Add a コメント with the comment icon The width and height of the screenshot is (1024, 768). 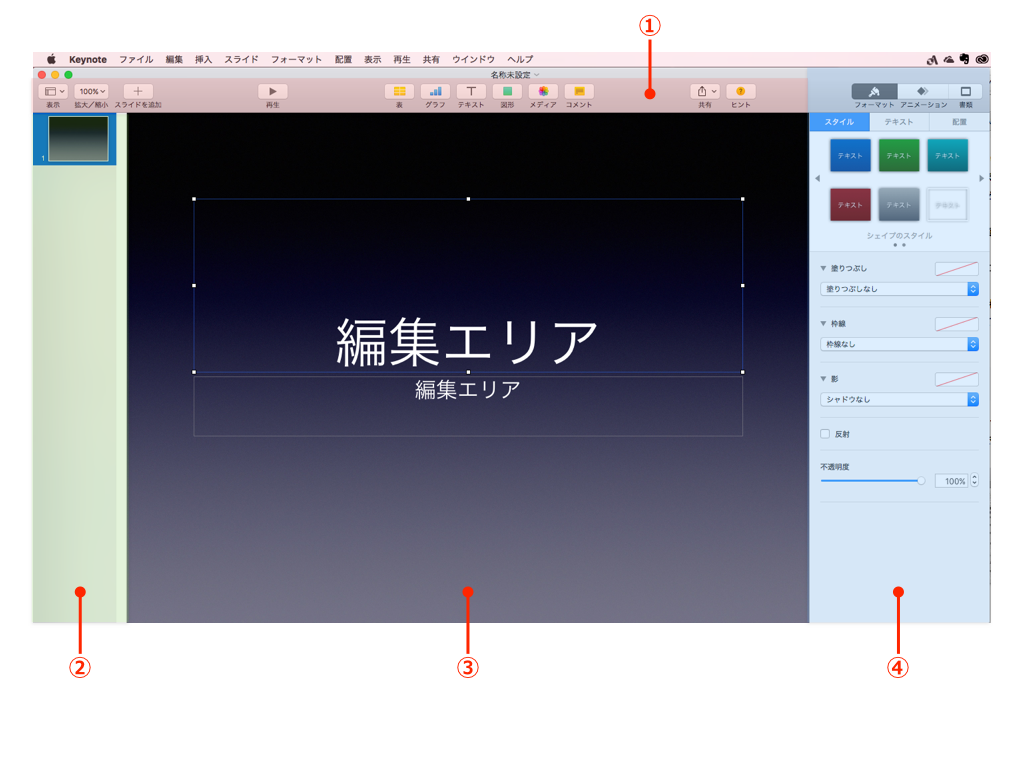[577, 91]
